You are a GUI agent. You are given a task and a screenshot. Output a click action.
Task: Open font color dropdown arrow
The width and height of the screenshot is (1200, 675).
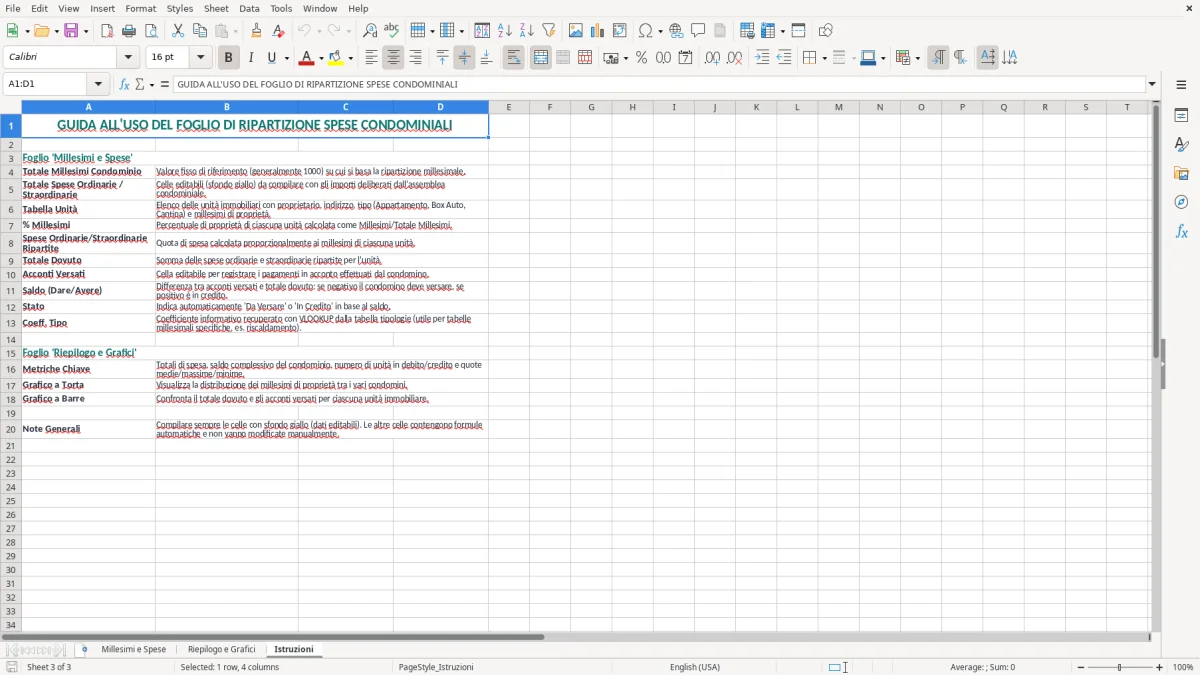(x=320, y=58)
